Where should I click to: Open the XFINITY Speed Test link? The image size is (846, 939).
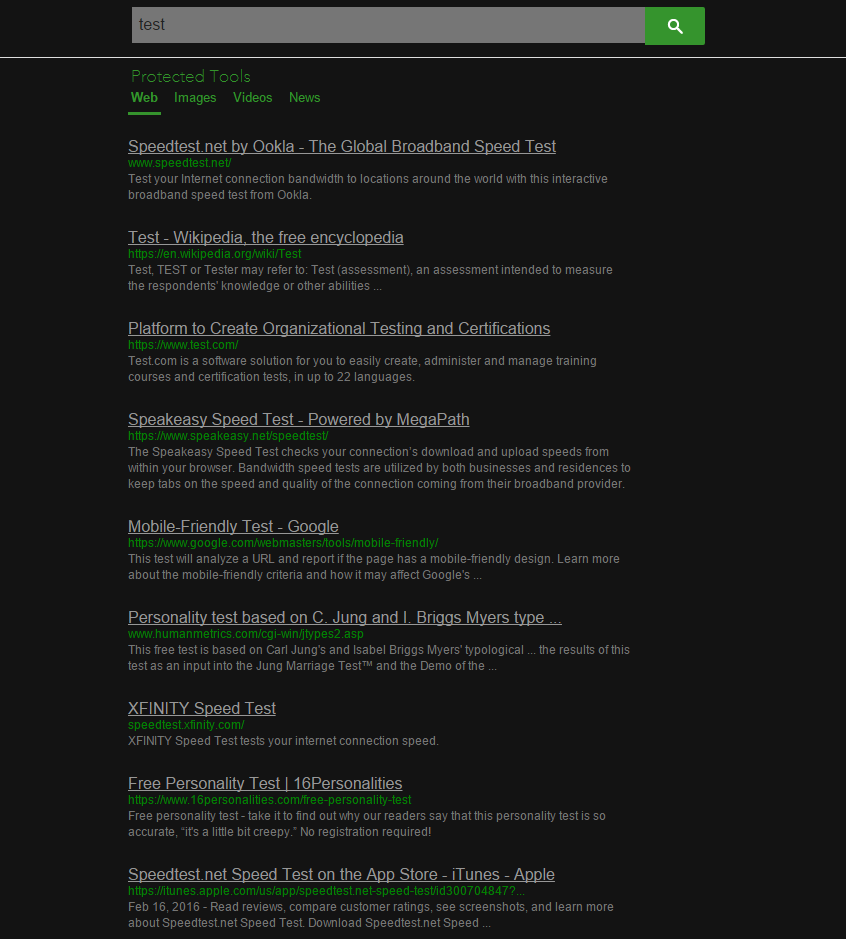coord(201,708)
